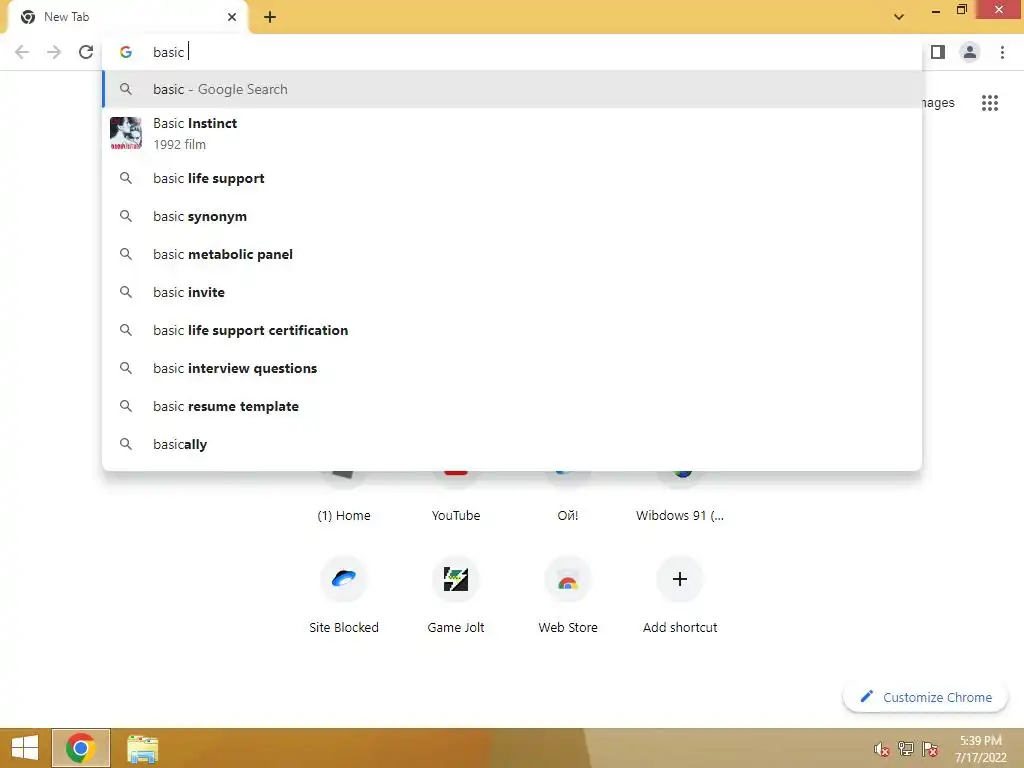Select basic metabolic panel suggestion
This screenshot has height=768, width=1024.
click(x=512, y=254)
